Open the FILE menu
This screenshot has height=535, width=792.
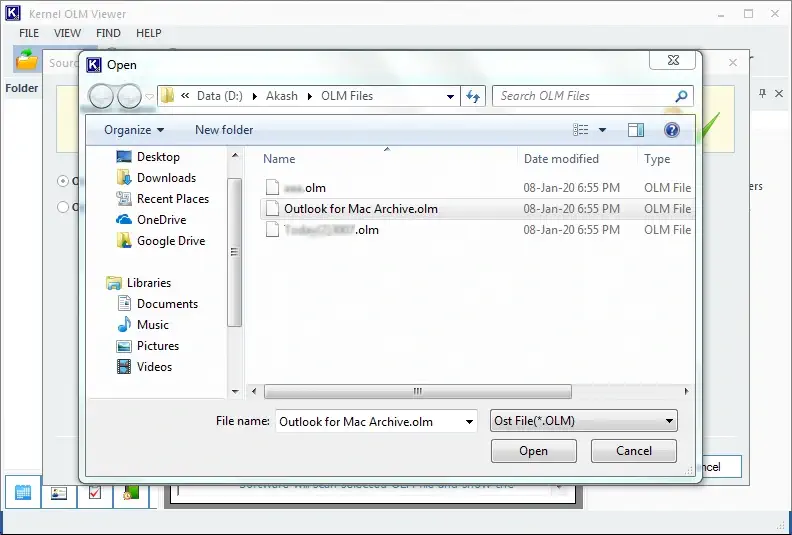[x=29, y=33]
